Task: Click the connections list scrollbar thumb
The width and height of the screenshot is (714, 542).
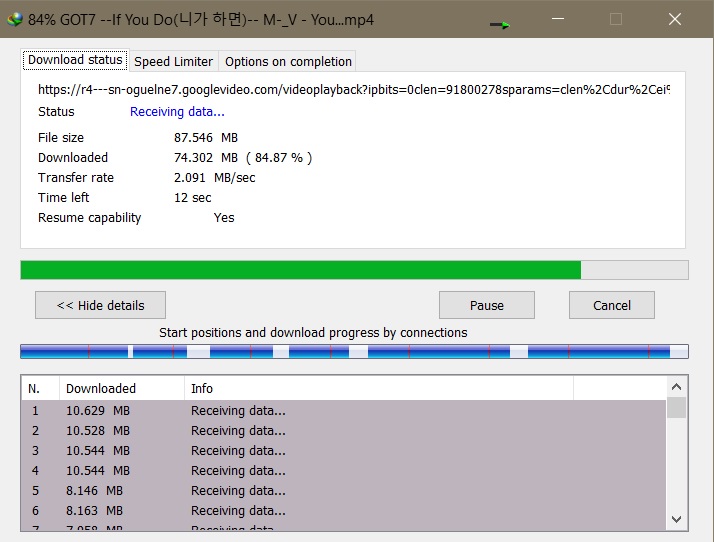Action: pyautogui.click(x=676, y=408)
